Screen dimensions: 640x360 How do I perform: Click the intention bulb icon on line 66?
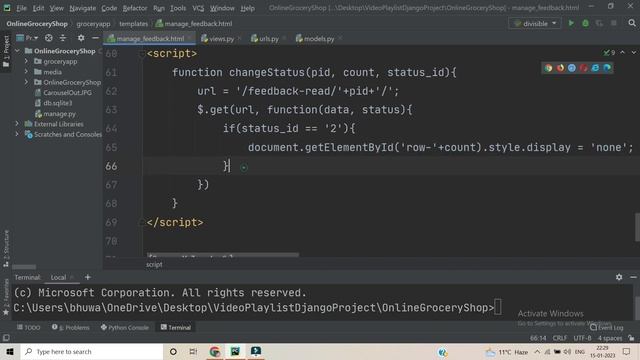[x=244, y=167]
